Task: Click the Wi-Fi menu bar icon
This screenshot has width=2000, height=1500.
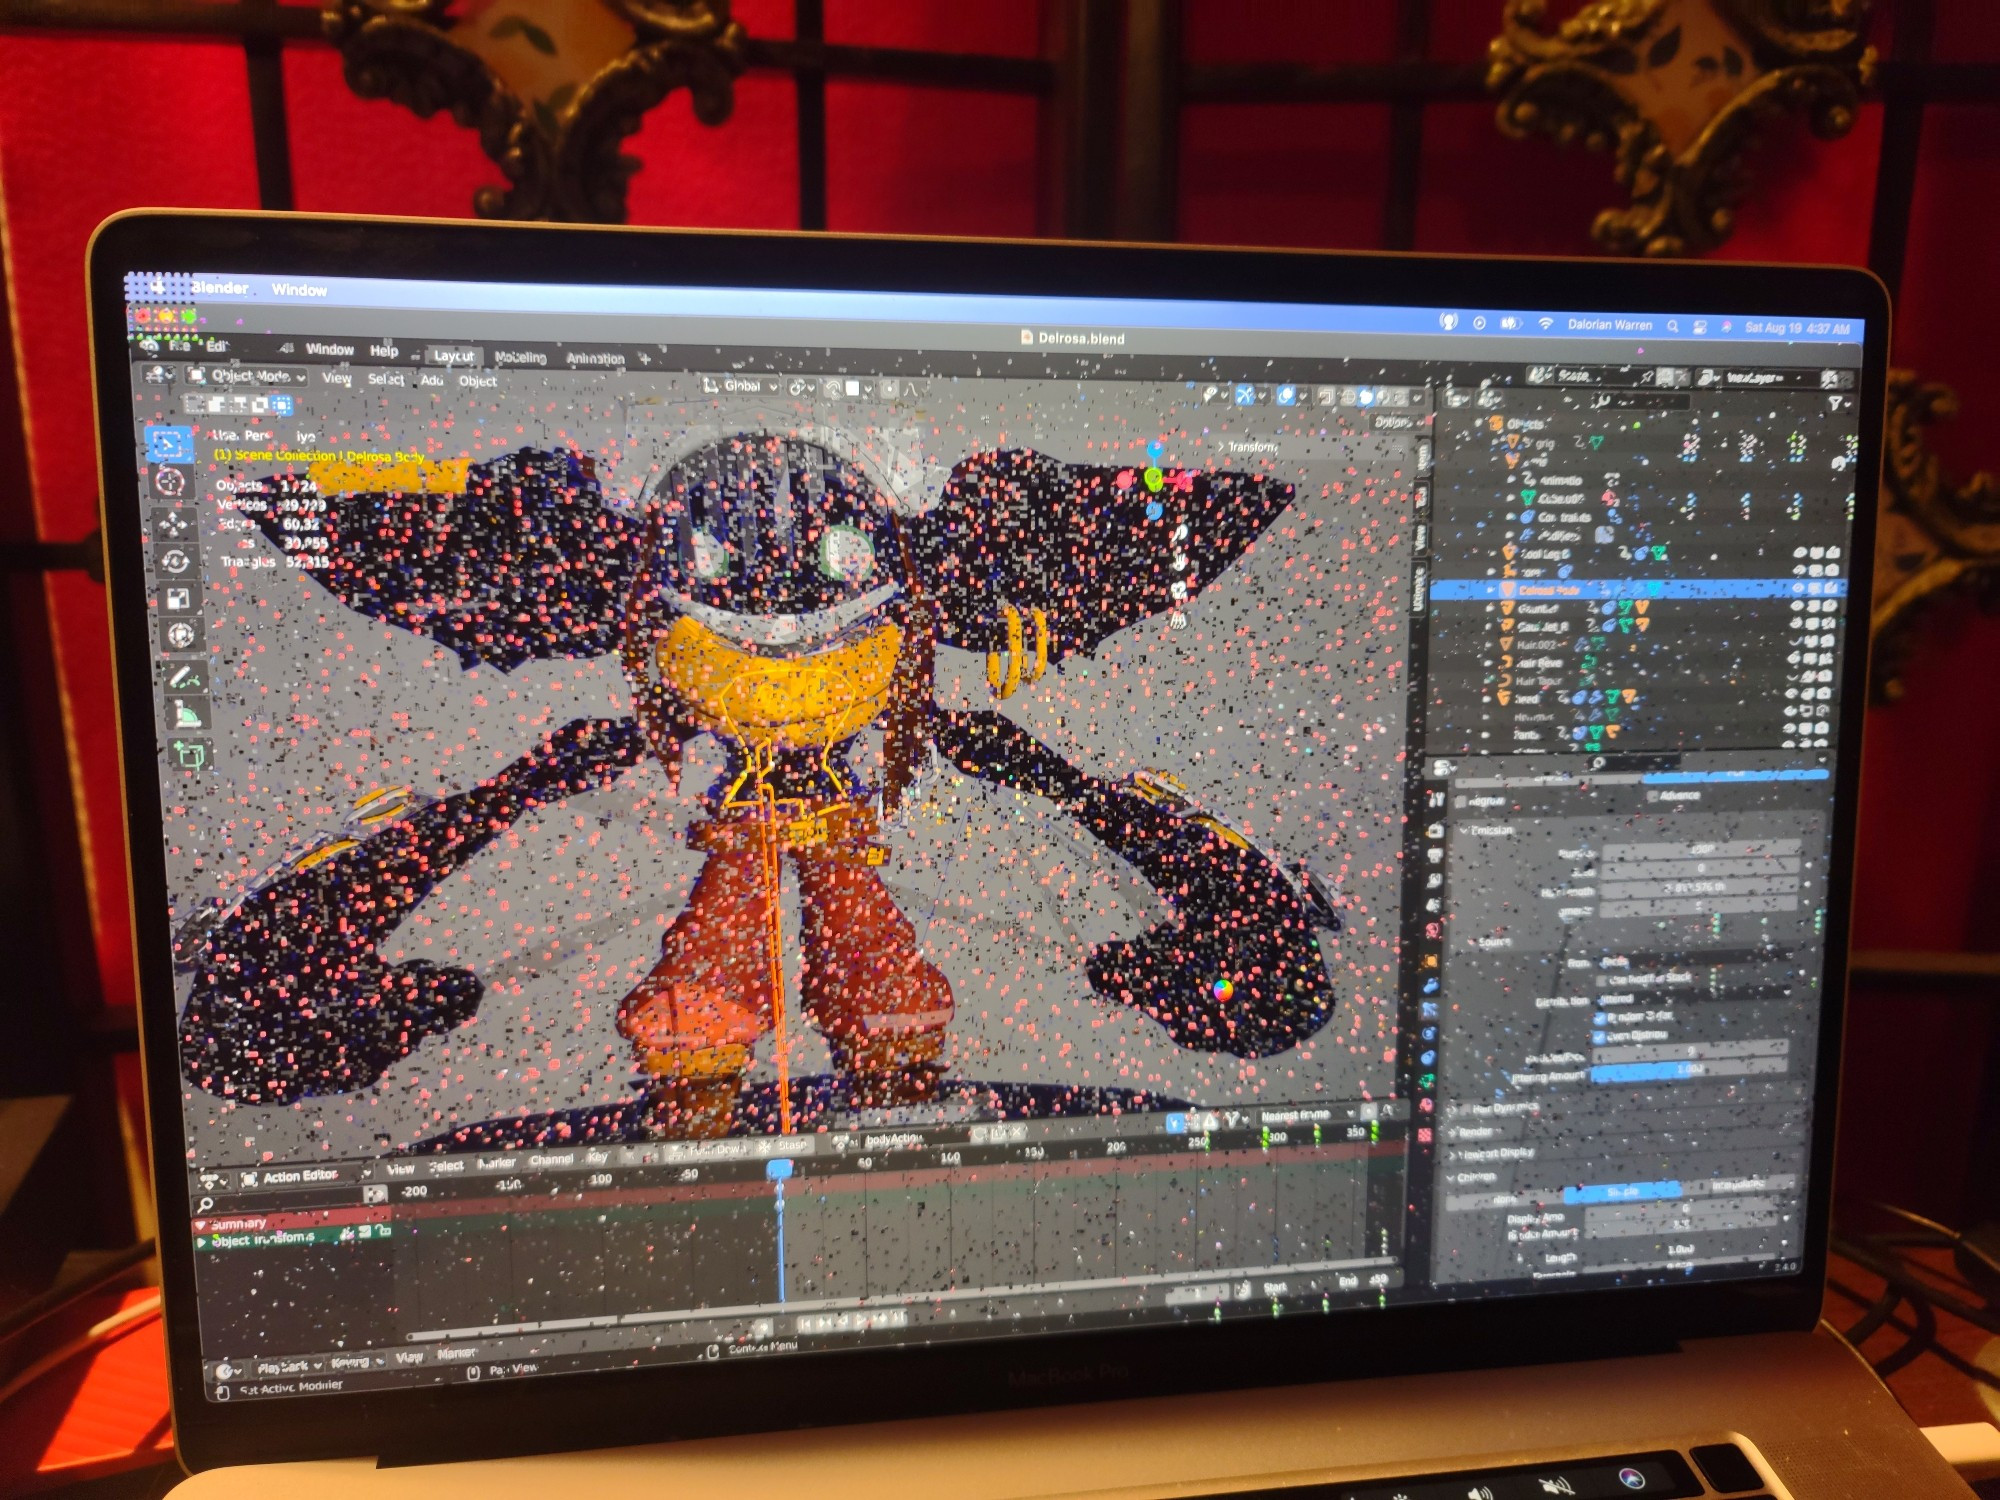Action: point(1546,324)
